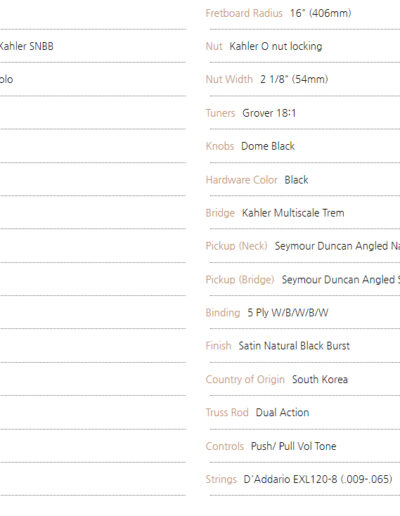Select the Nut label text

click(214, 46)
